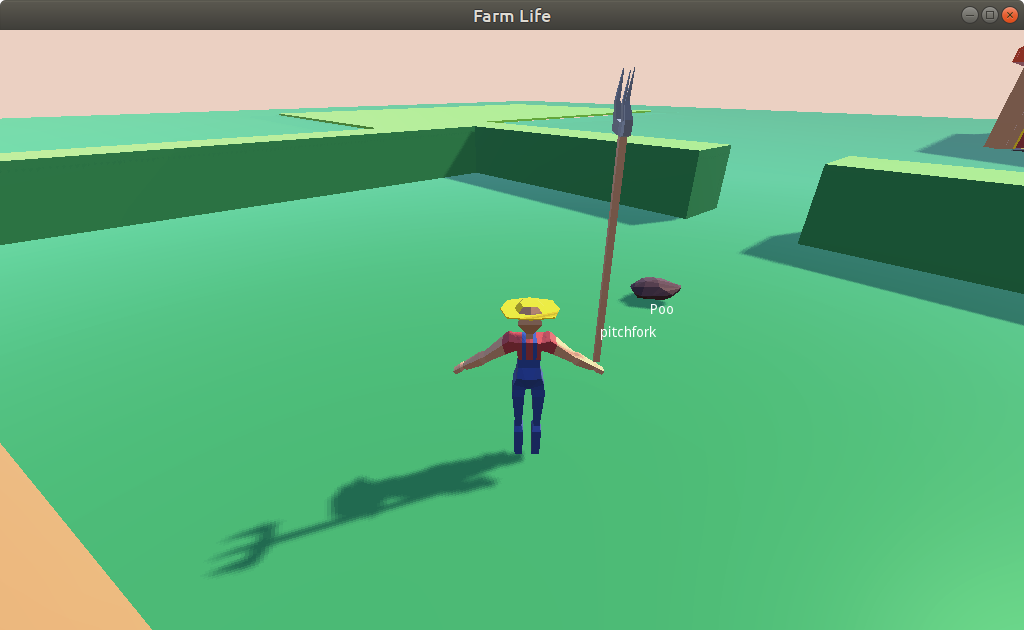Select the pitchfork's metal tines
1024x630 pixels.
[624, 102]
